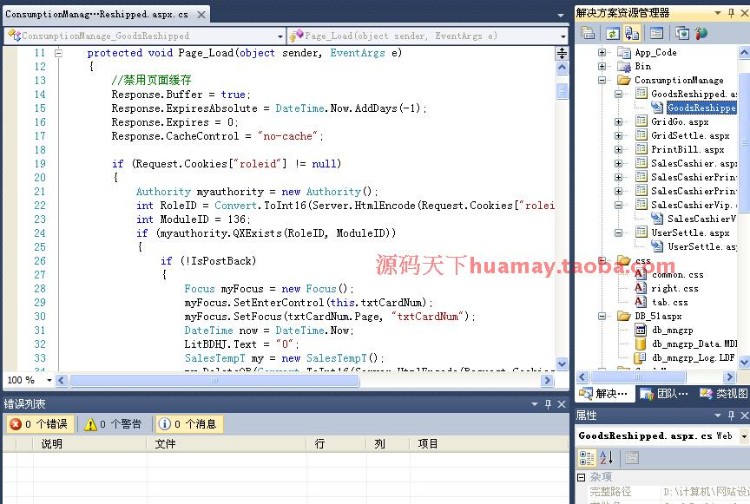Screen dimensions: 750x504
Task: Click the code line 'Response.Buffer = true;'
Action: tap(181, 94)
